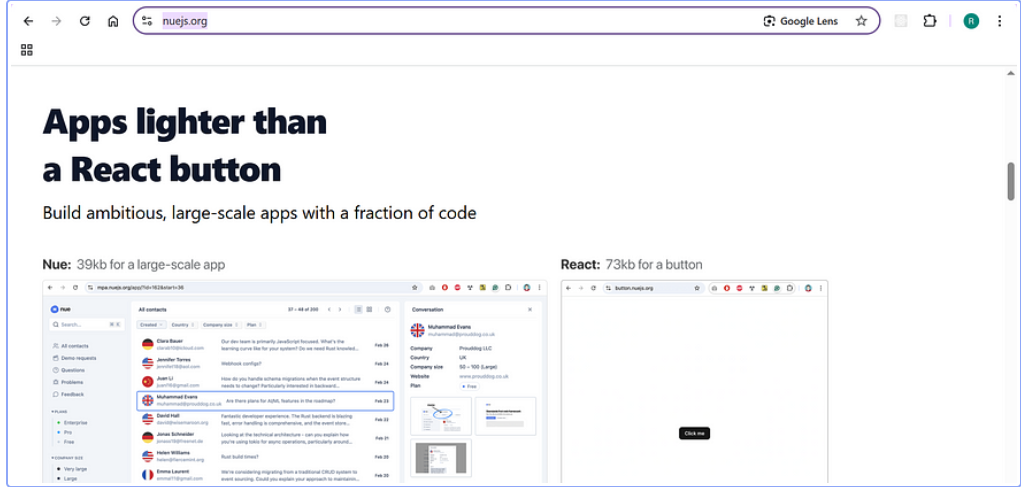Viewport: 1021px width, 487px height.
Task: Reload the nuejs.org page
Action: (85, 21)
